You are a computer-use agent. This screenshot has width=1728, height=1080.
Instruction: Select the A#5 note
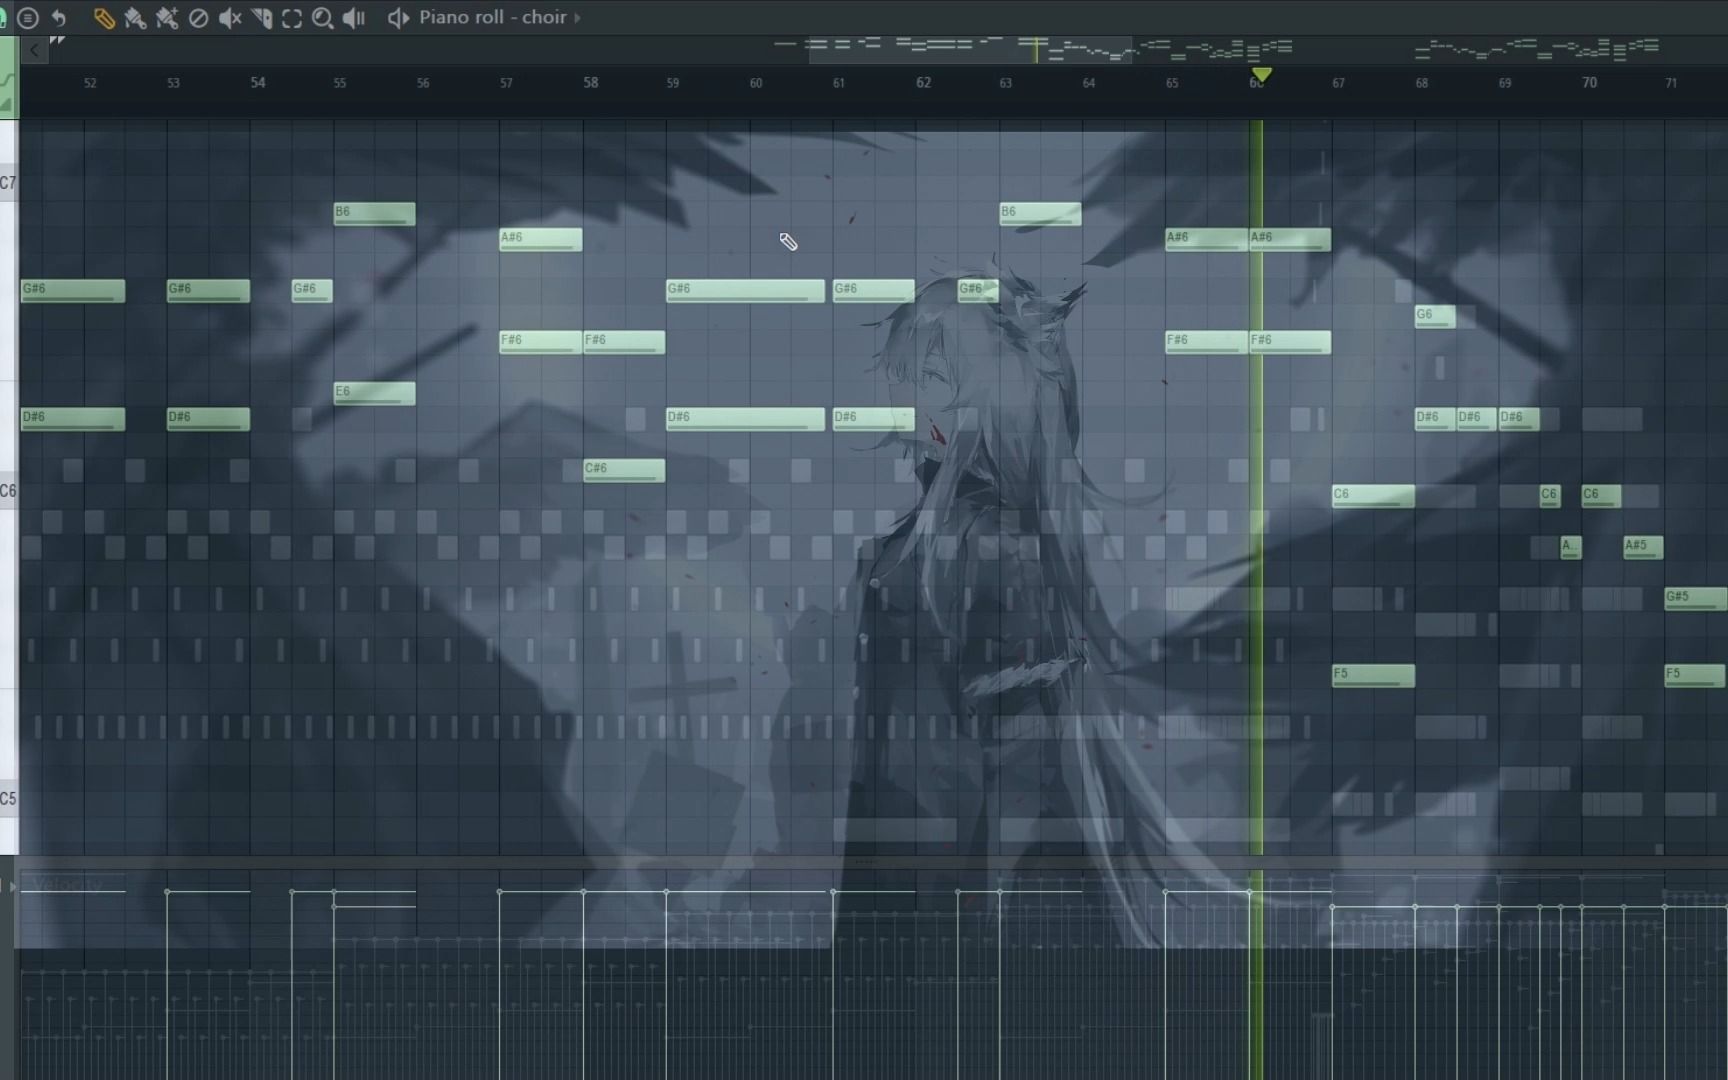click(x=1643, y=547)
